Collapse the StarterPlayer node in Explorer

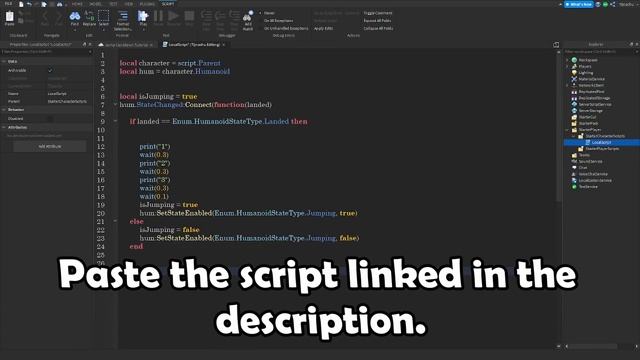point(567,130)
